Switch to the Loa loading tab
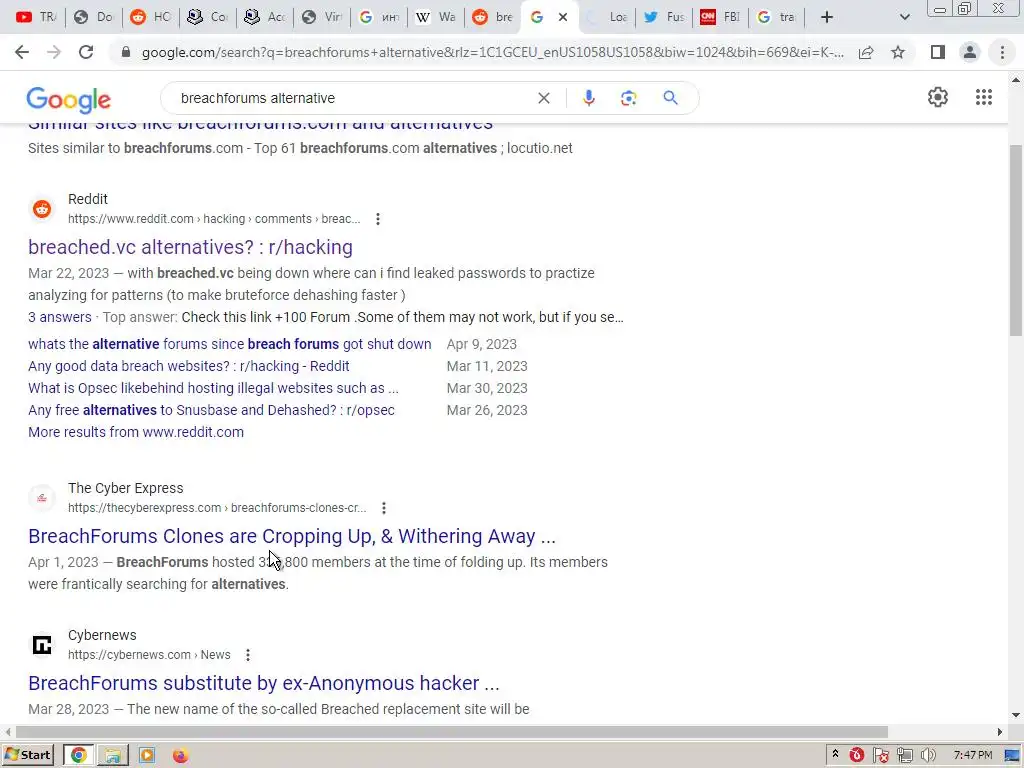The height and width of the screenshot is (768, 1024). click(607, 17)
